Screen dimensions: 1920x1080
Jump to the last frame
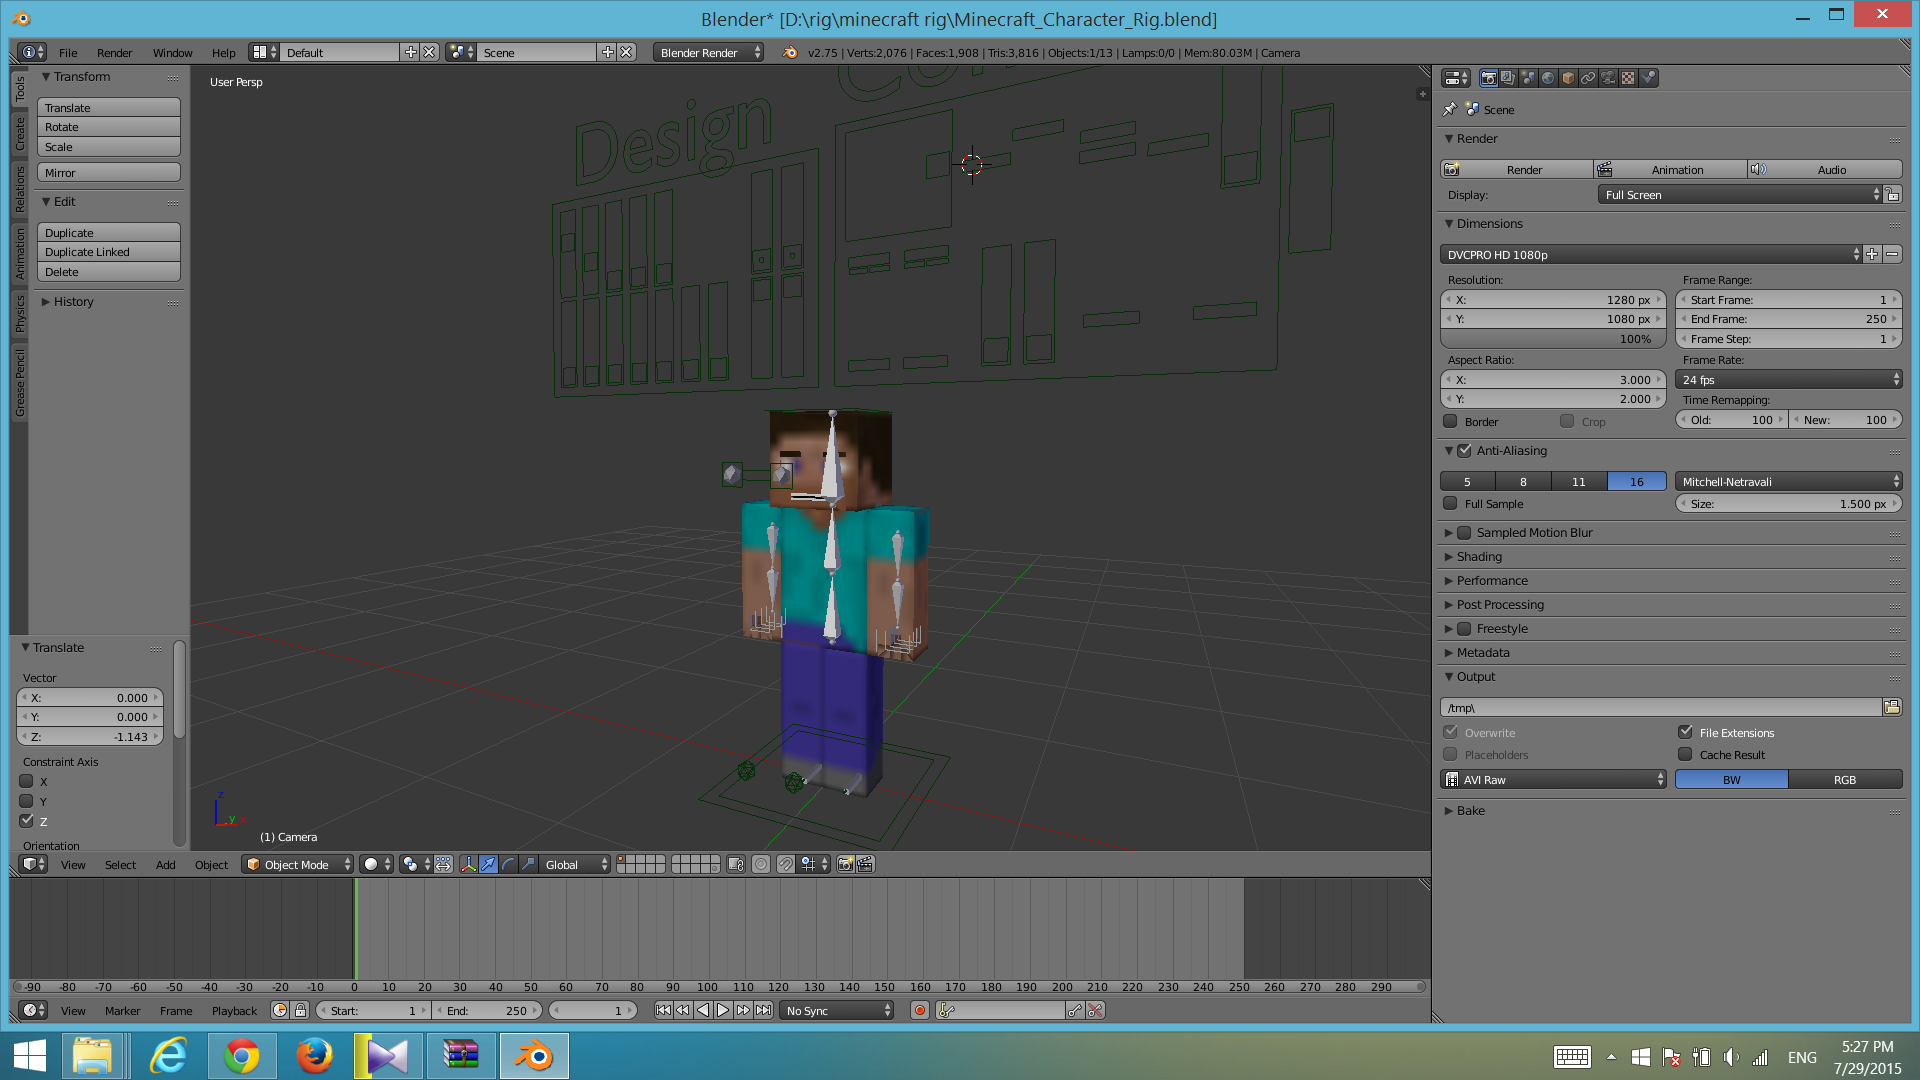(763, 1010)
